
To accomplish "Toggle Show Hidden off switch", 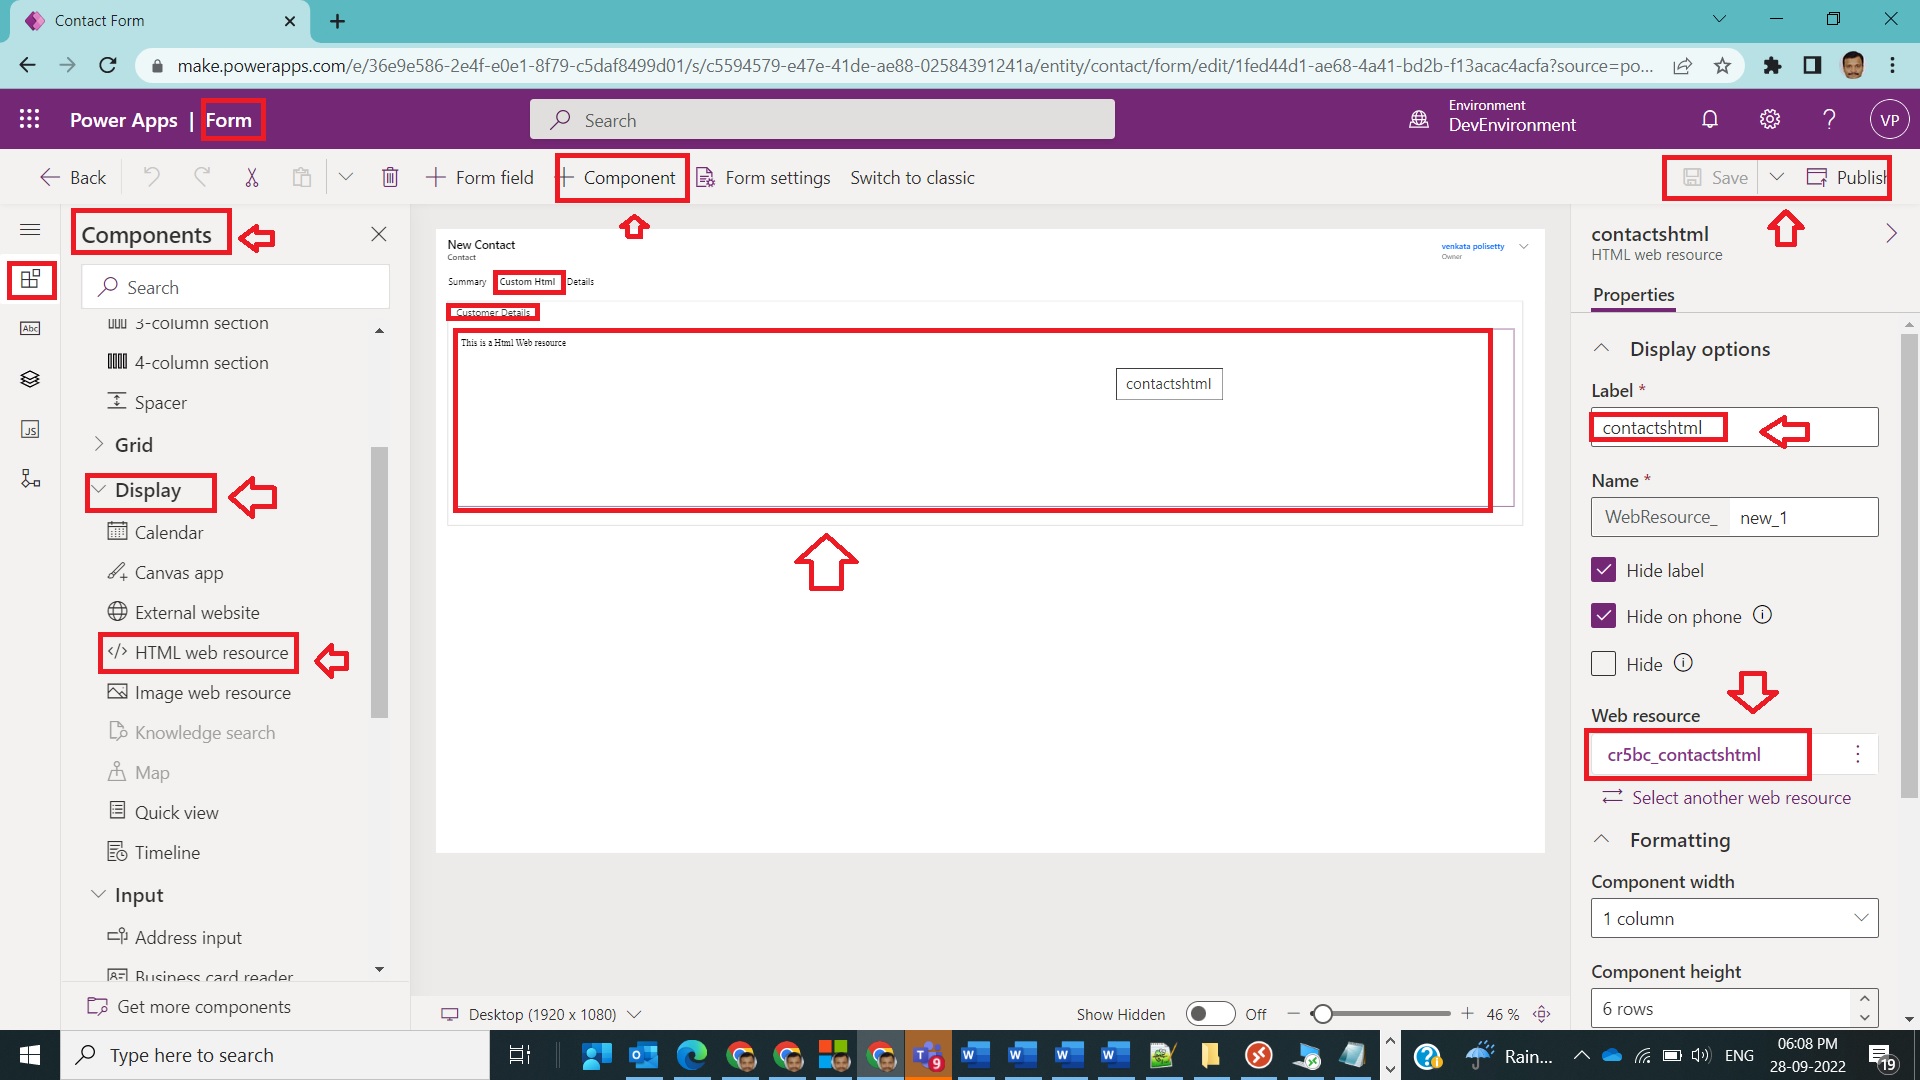I will [x=1210, y=1013].
